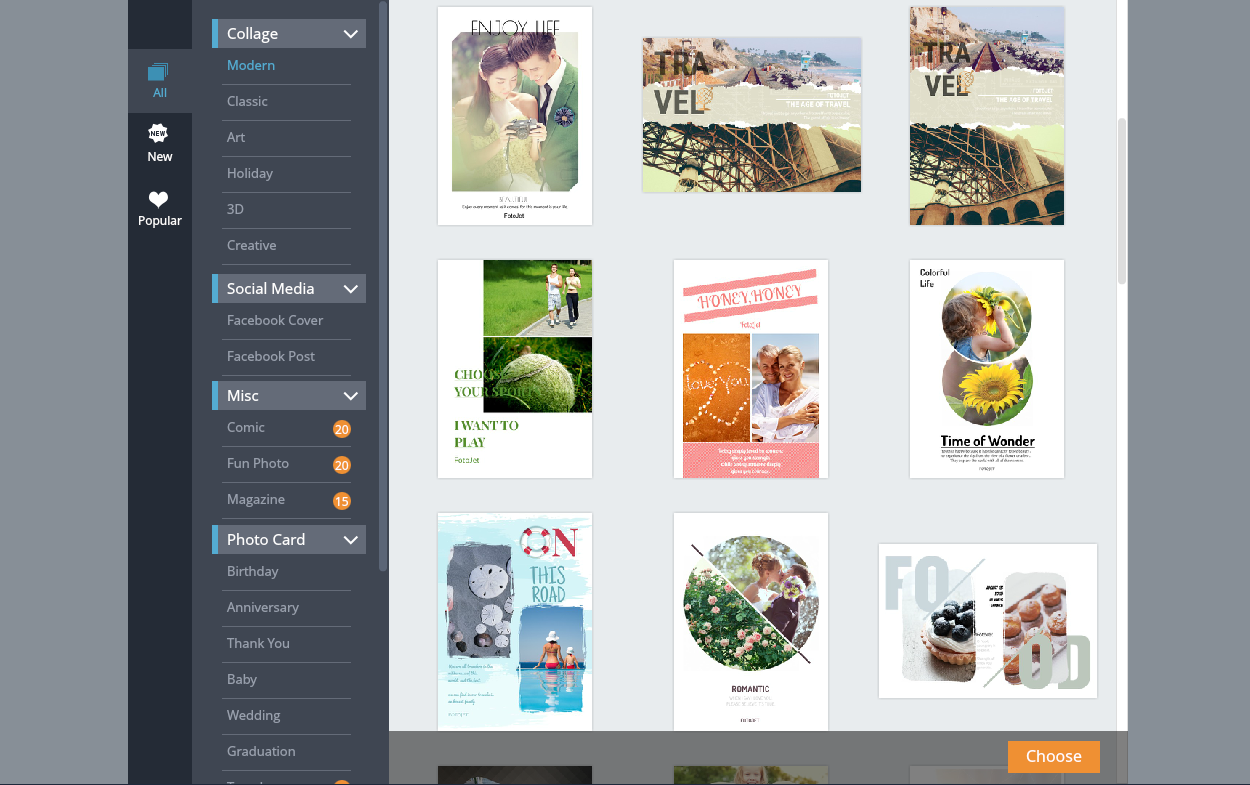Choose the Creative collage category
The width and height of the screenshot is (1250, 785).
pos(252,245)
